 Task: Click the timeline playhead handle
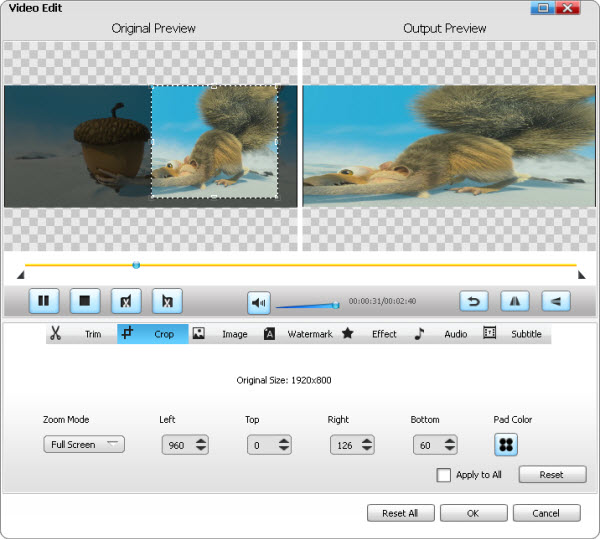(136, 265)
